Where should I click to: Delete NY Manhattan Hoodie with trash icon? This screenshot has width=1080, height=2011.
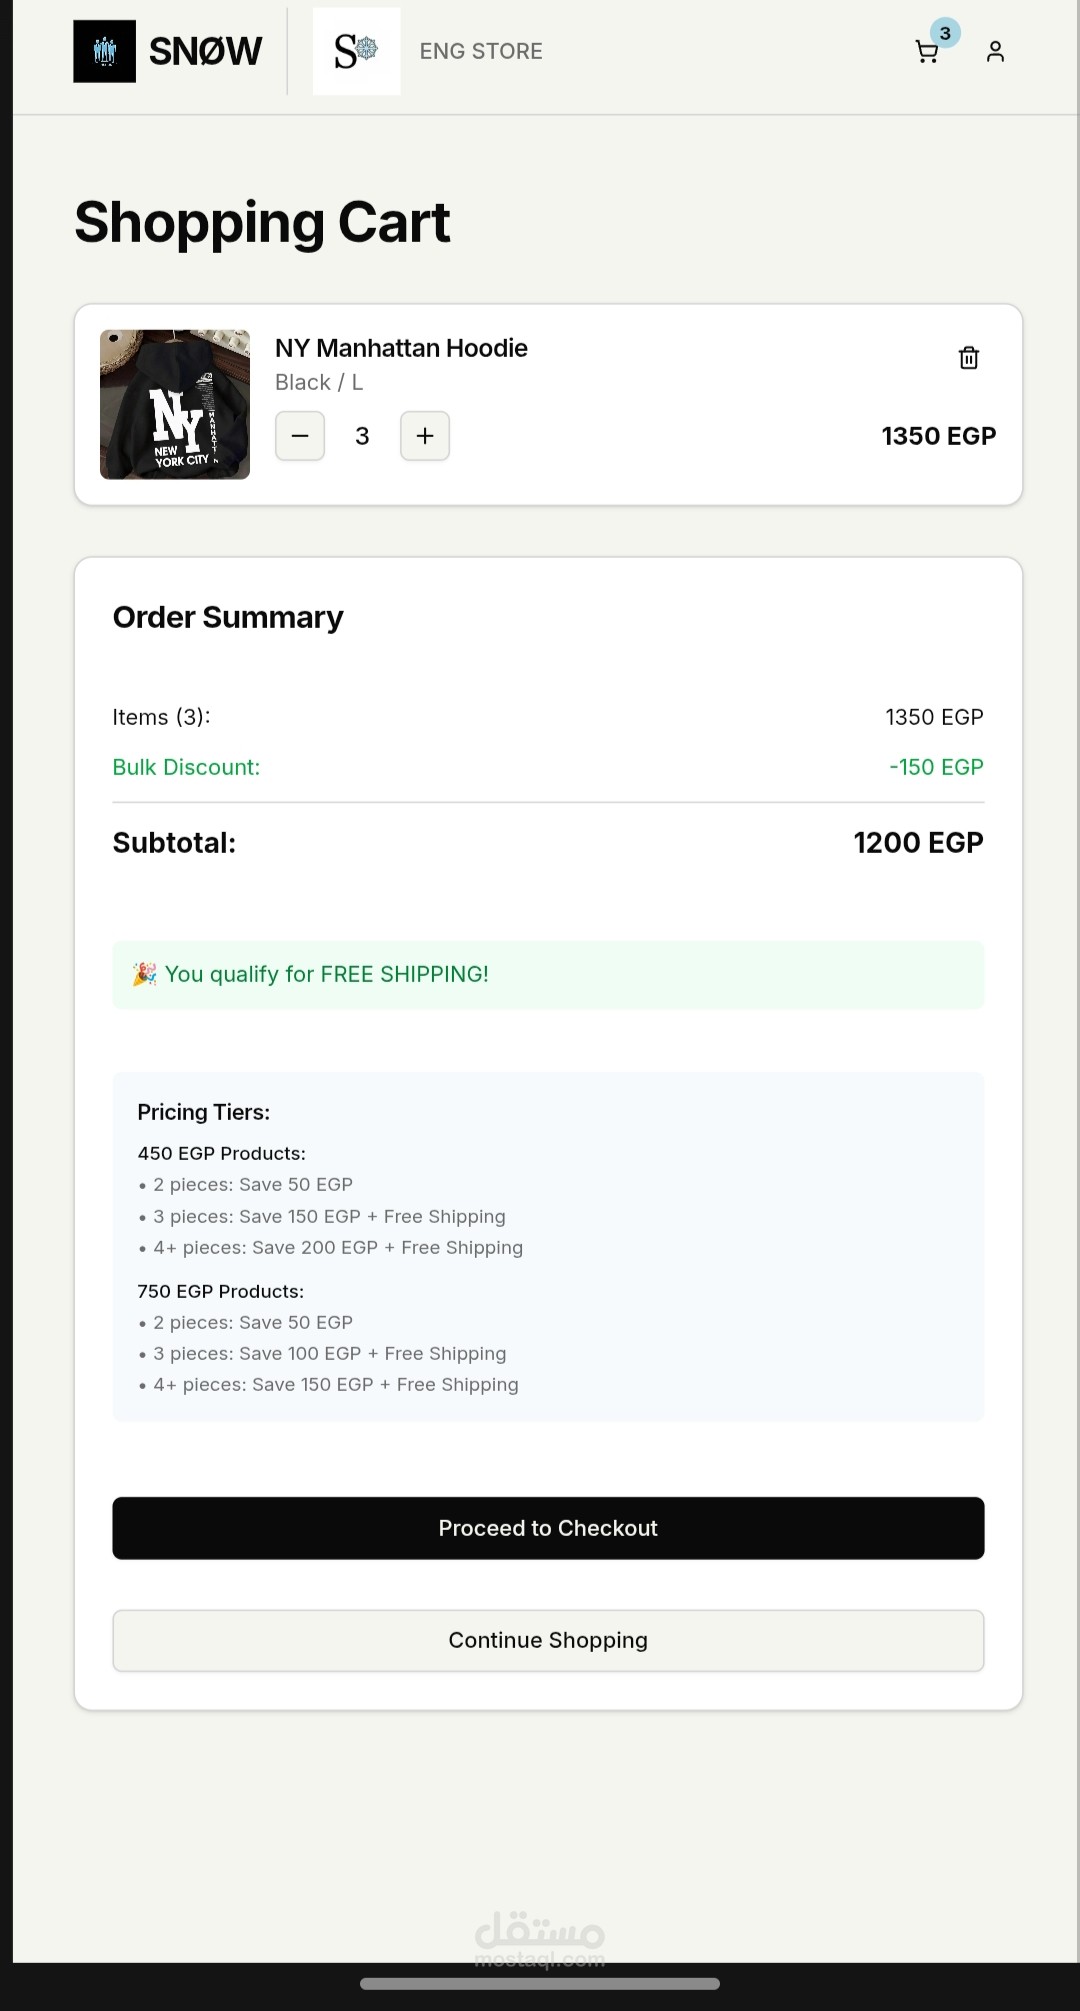coord(968,358)
